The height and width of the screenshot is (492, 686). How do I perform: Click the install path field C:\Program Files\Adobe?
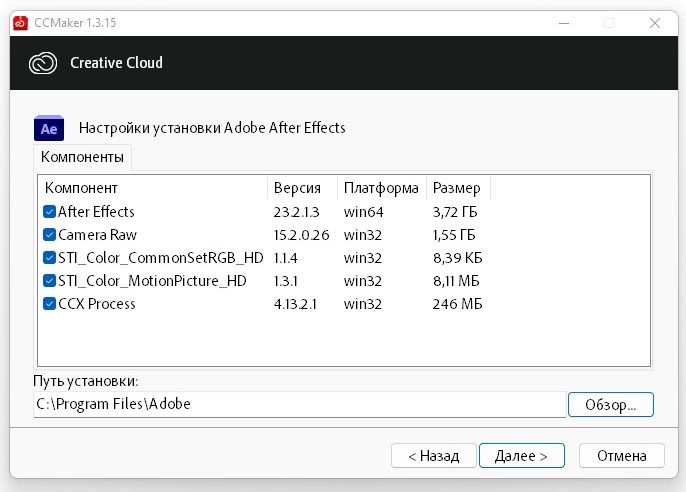coord(300,404)
